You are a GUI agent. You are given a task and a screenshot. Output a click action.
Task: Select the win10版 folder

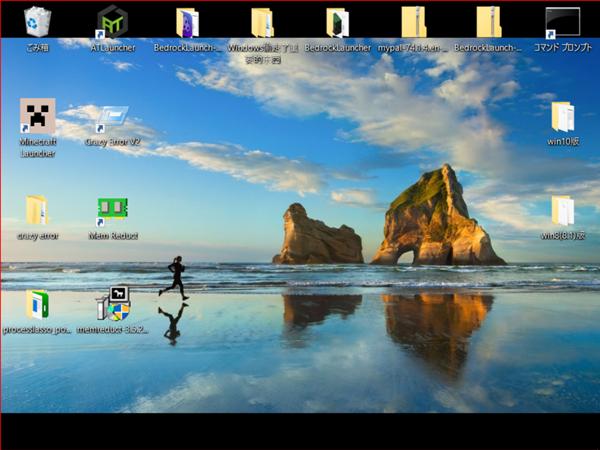[x=563, y=117]
